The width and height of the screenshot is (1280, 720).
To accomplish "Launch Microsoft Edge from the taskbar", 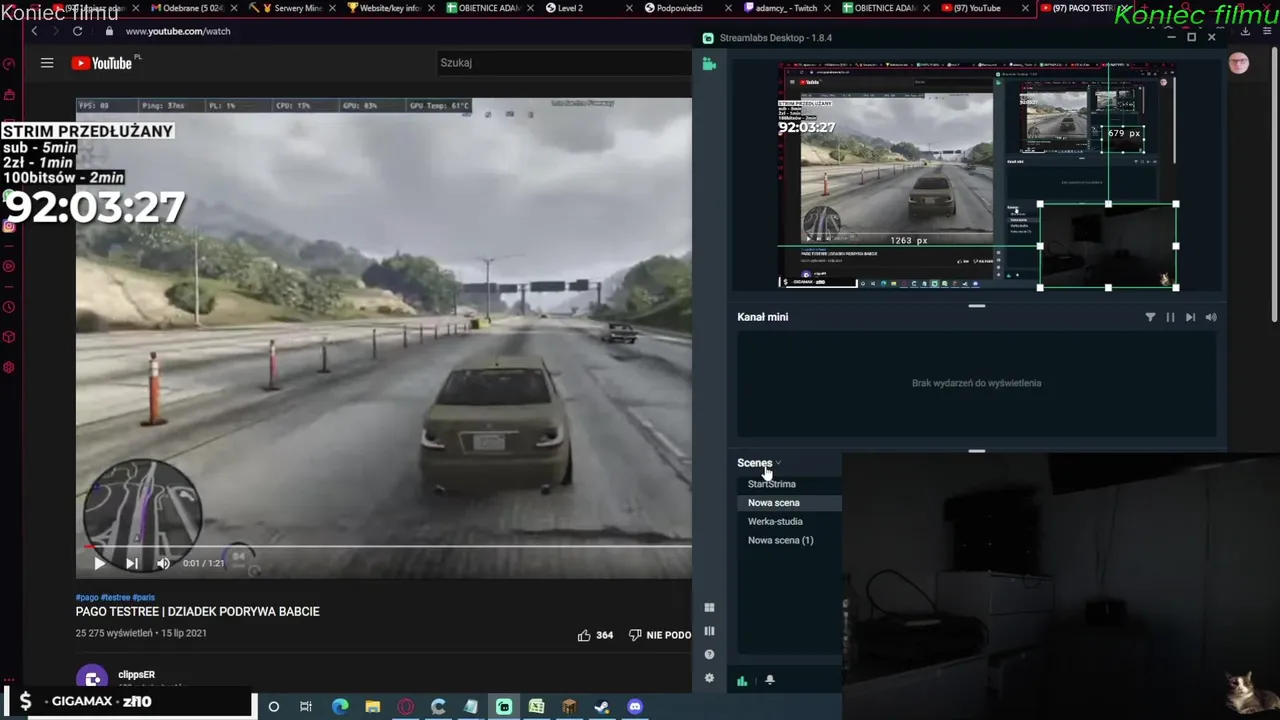I will 340,707.
